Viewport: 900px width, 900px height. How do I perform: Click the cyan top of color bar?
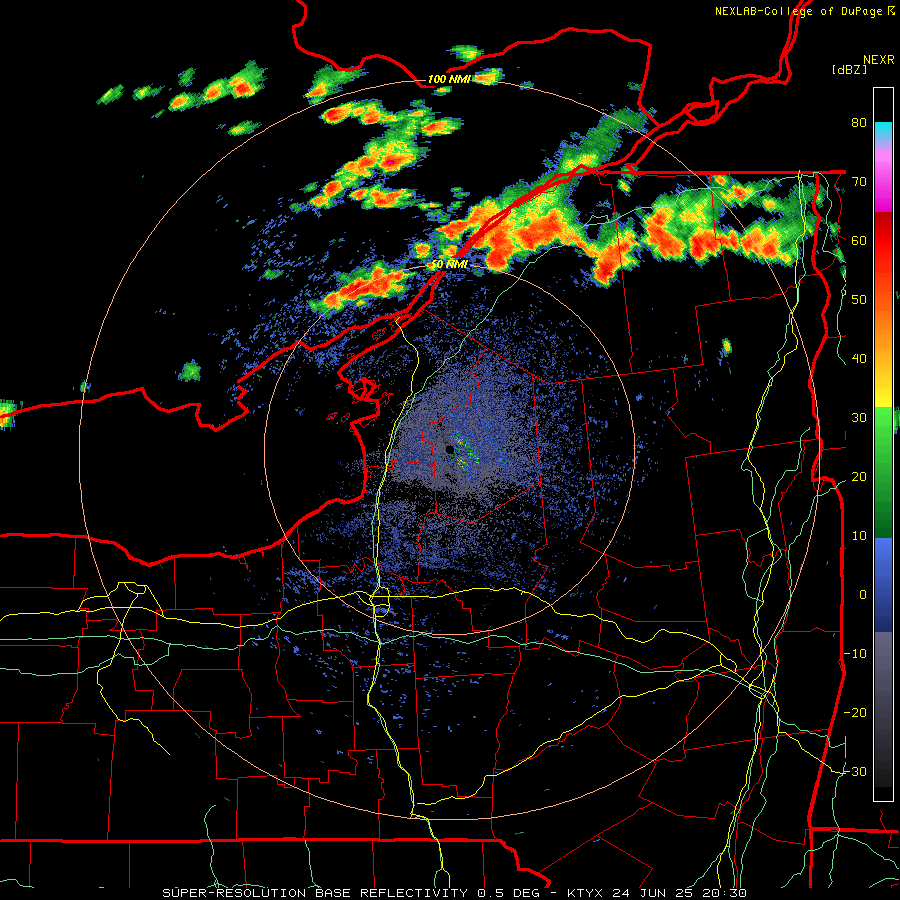[883, 132]
